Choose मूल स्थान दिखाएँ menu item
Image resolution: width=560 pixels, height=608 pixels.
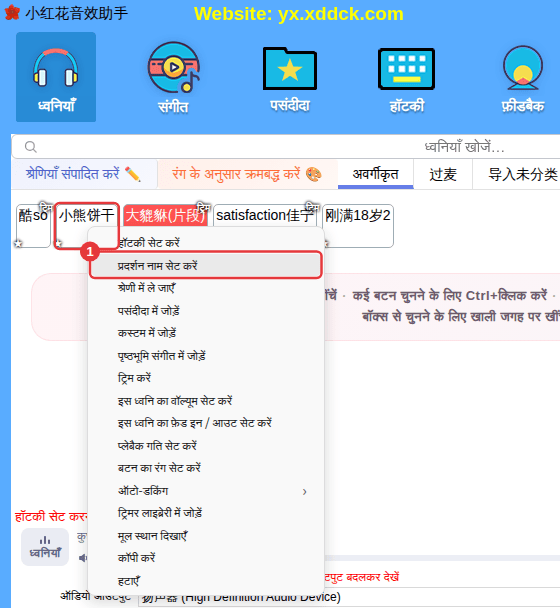tap(206, 536)
